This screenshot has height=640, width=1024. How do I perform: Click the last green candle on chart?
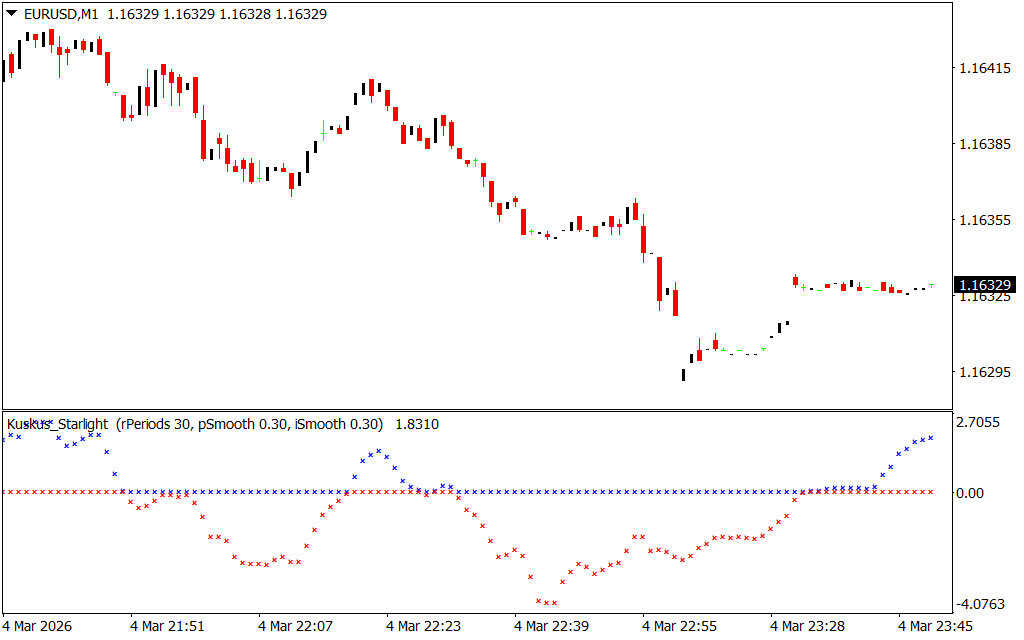pyautogui.click(x=932, y=285)
